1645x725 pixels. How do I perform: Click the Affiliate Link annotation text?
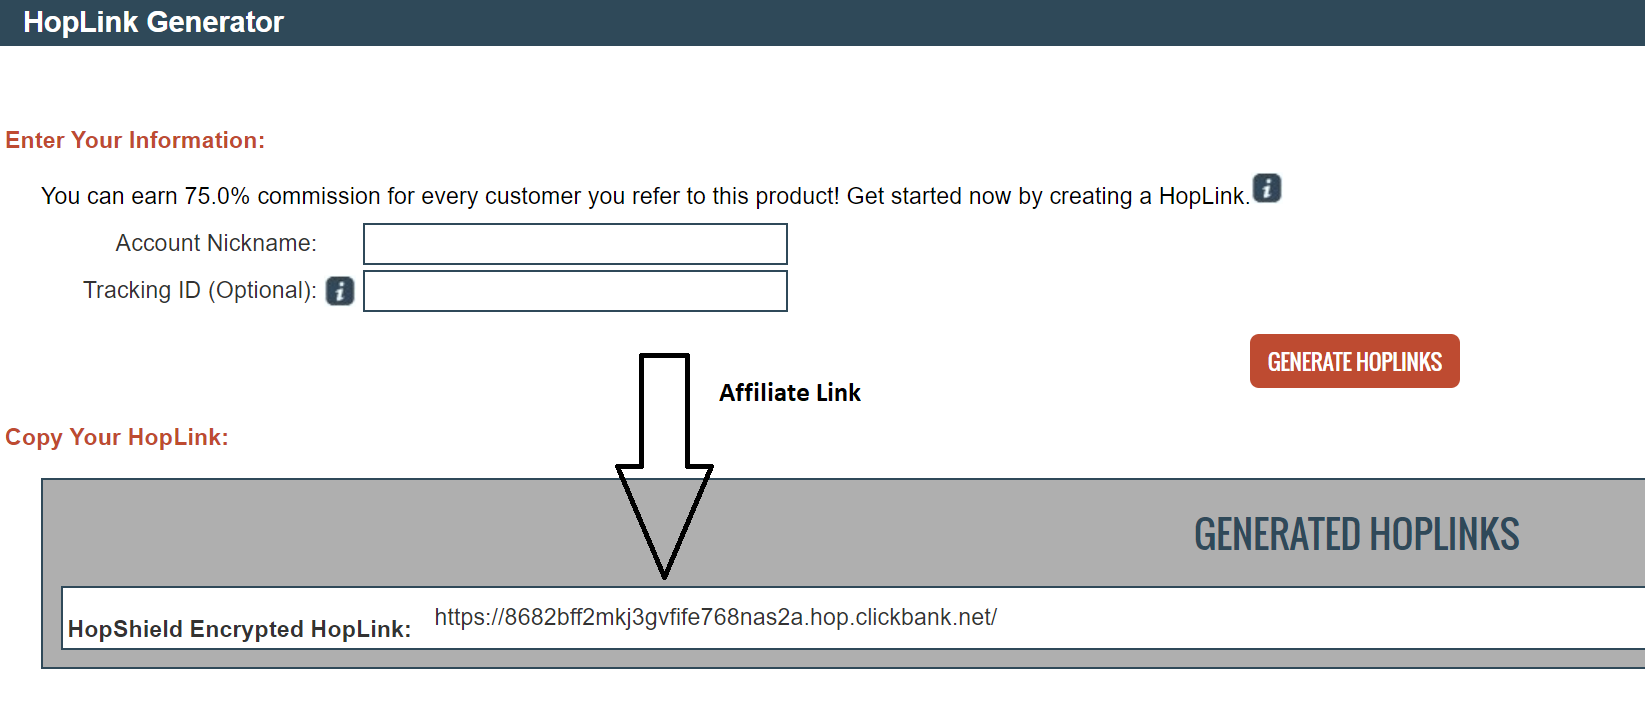(x=790, y=393)
